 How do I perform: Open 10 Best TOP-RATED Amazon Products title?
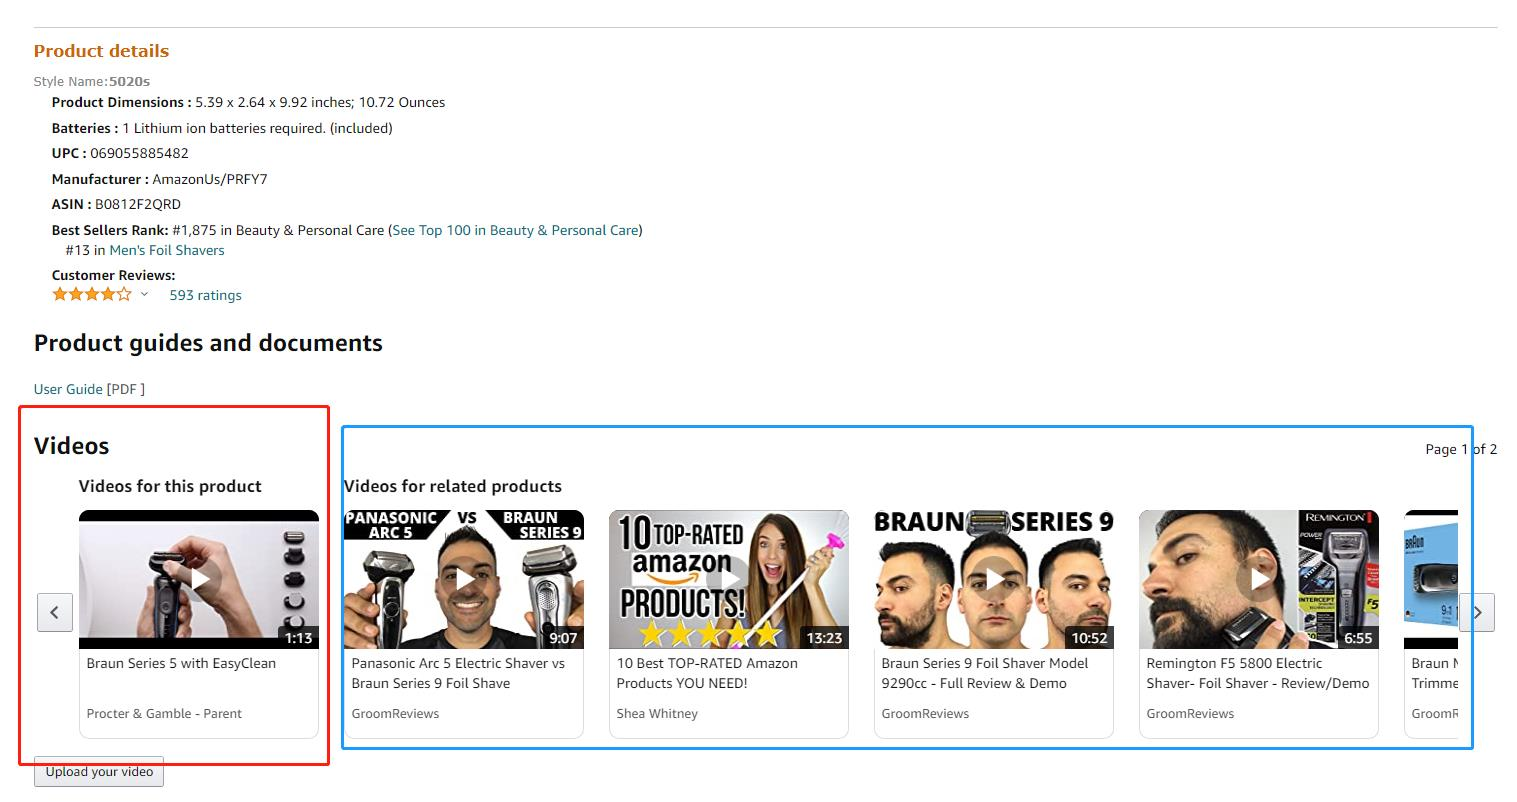pos(707,673)
